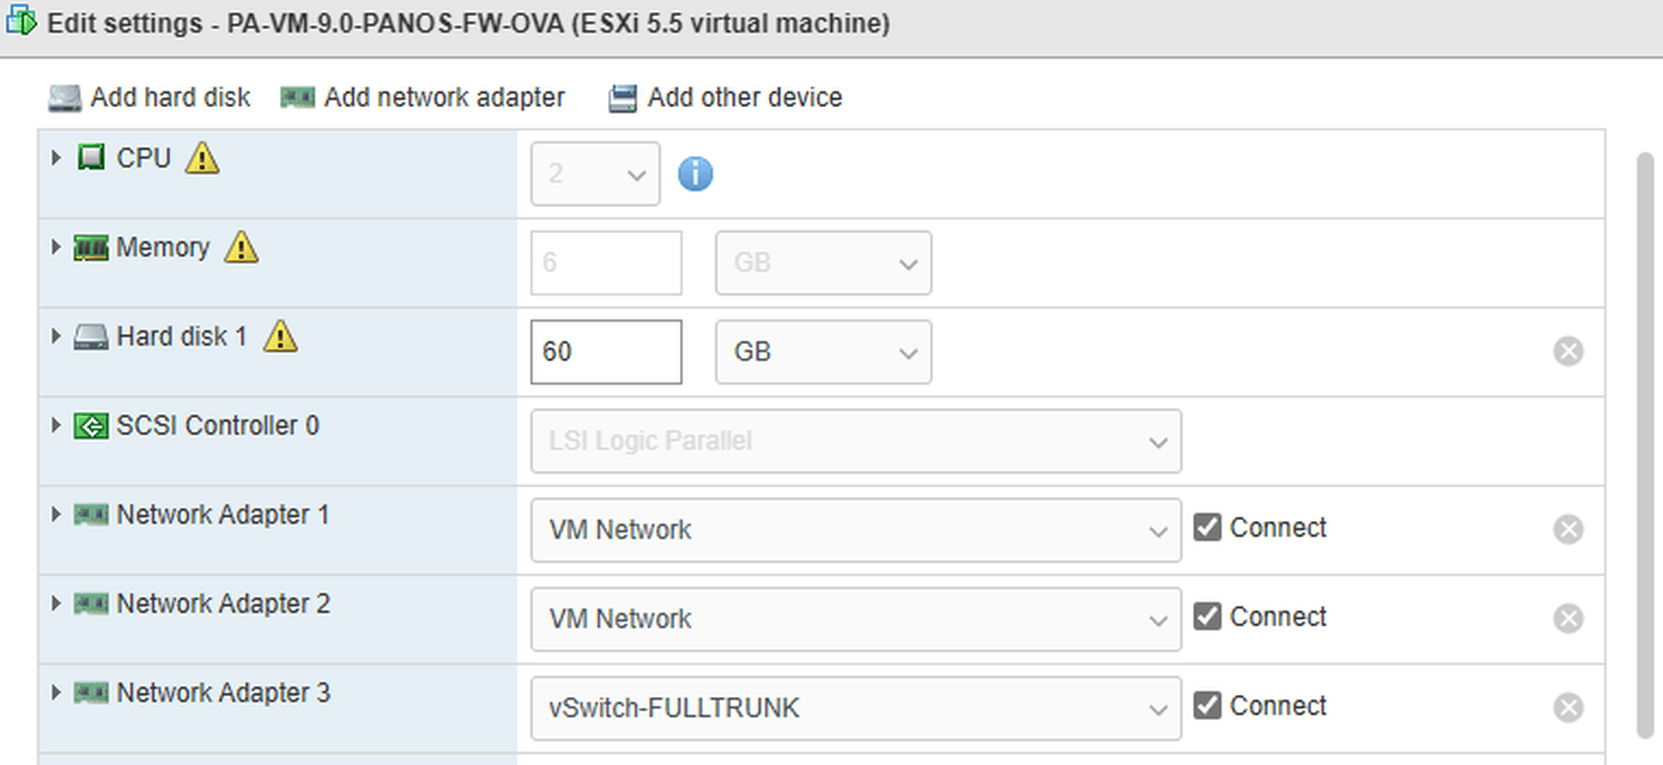The image size is (1663, 765).
Task: Click the virtual machine icon in title bar
Action: tap(21, 20)
